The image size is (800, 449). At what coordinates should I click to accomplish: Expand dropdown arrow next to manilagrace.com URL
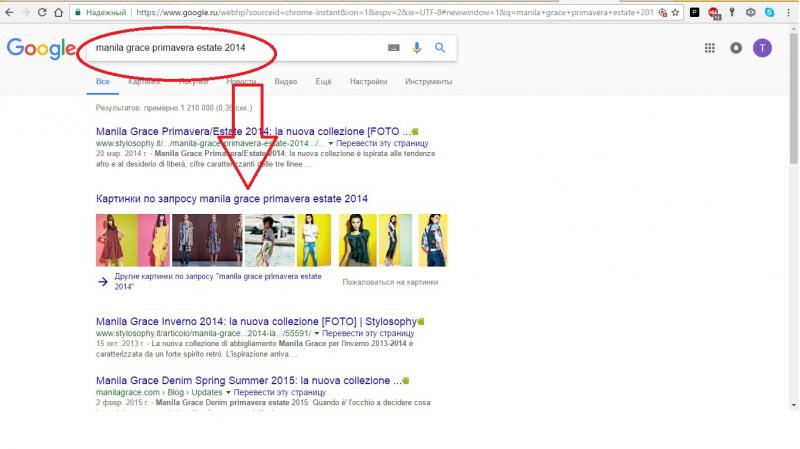(x=228, y=392)
